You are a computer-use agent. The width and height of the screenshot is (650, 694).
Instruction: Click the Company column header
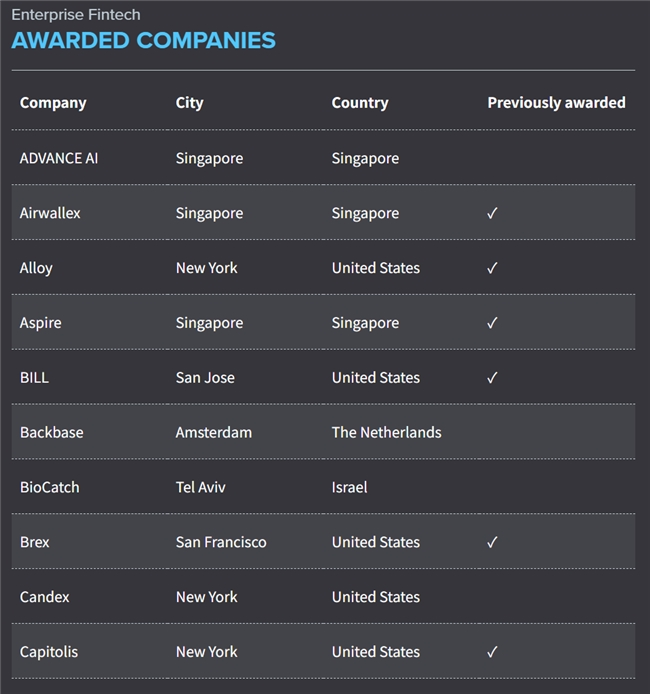(53, 102)
